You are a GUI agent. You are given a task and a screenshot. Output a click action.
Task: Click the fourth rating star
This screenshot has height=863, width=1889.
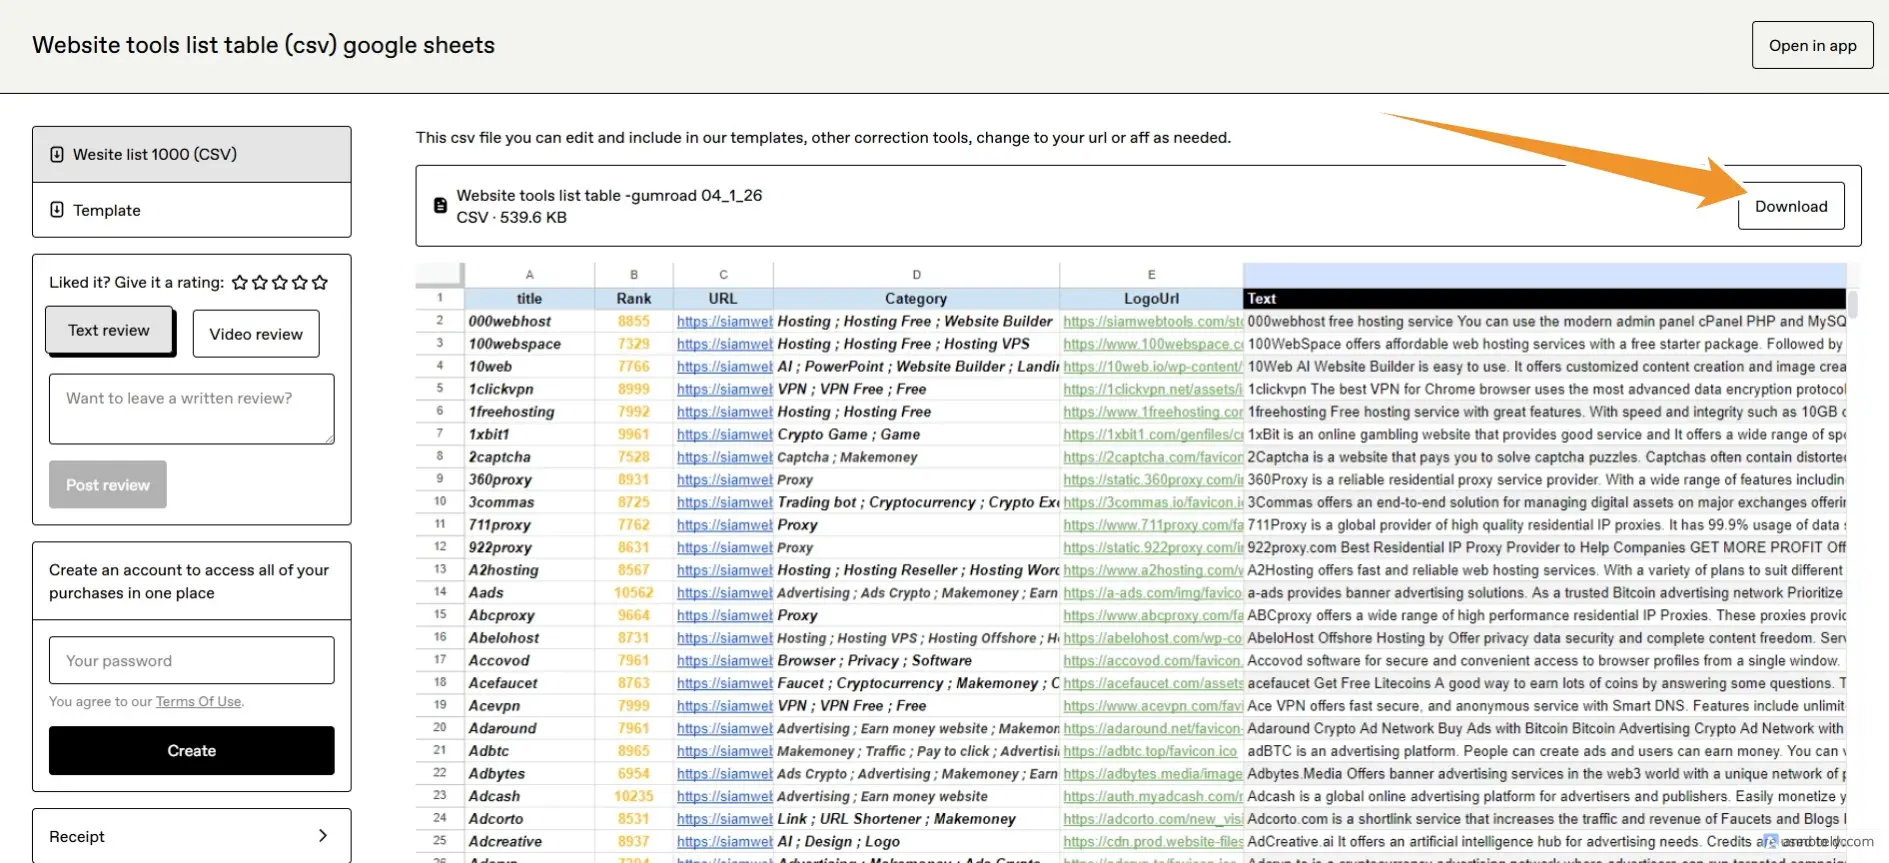pos(300,283)
